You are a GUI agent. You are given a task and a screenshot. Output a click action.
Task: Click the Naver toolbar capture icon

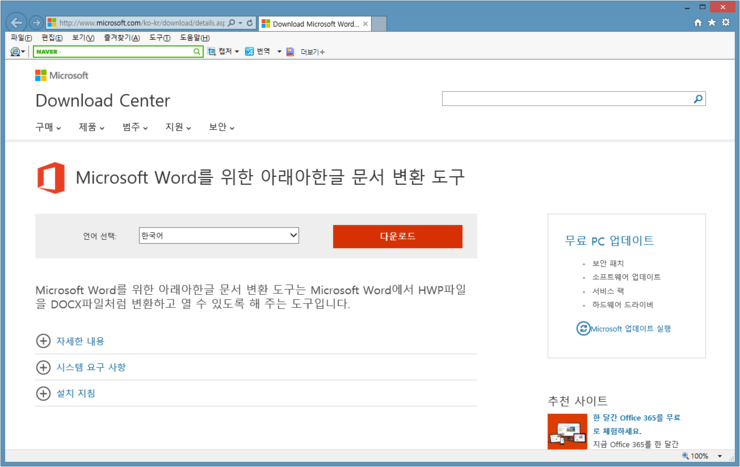[x=211, y=51]
